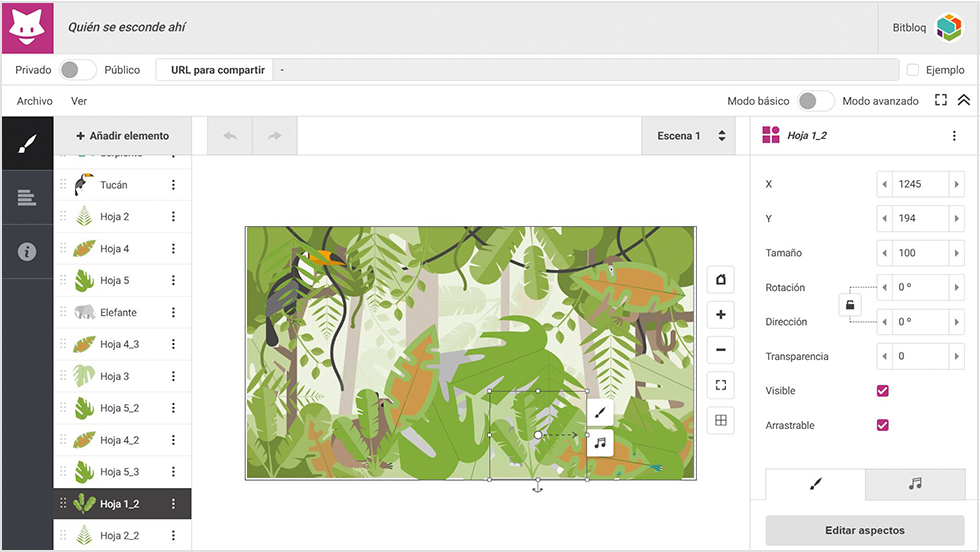Toggle Modo básico/avanzado switch
Screen dimensions: 980x552
(x=816, y=101)
